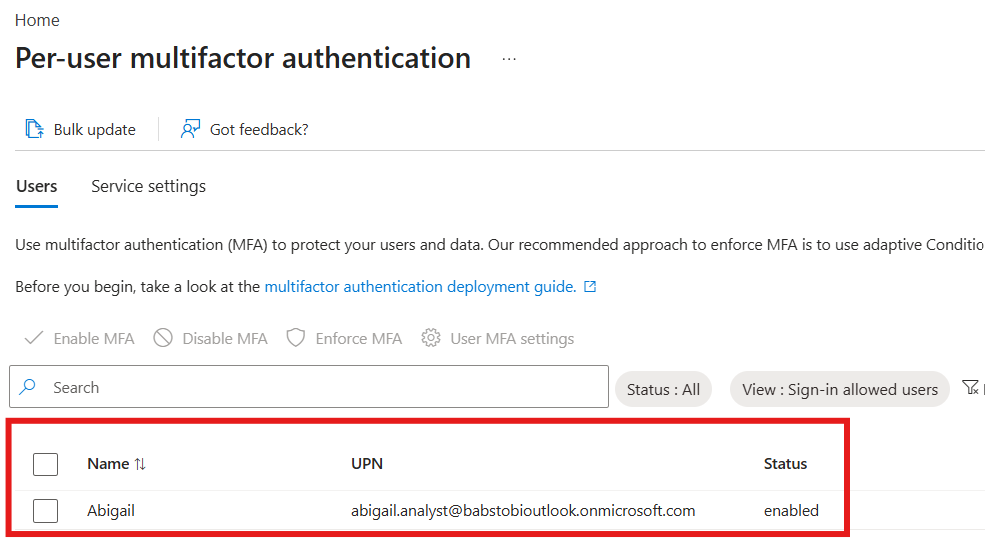The width and height of the screenshot is (985, 538).
Task: Click the Name column header
Action: 108,464
